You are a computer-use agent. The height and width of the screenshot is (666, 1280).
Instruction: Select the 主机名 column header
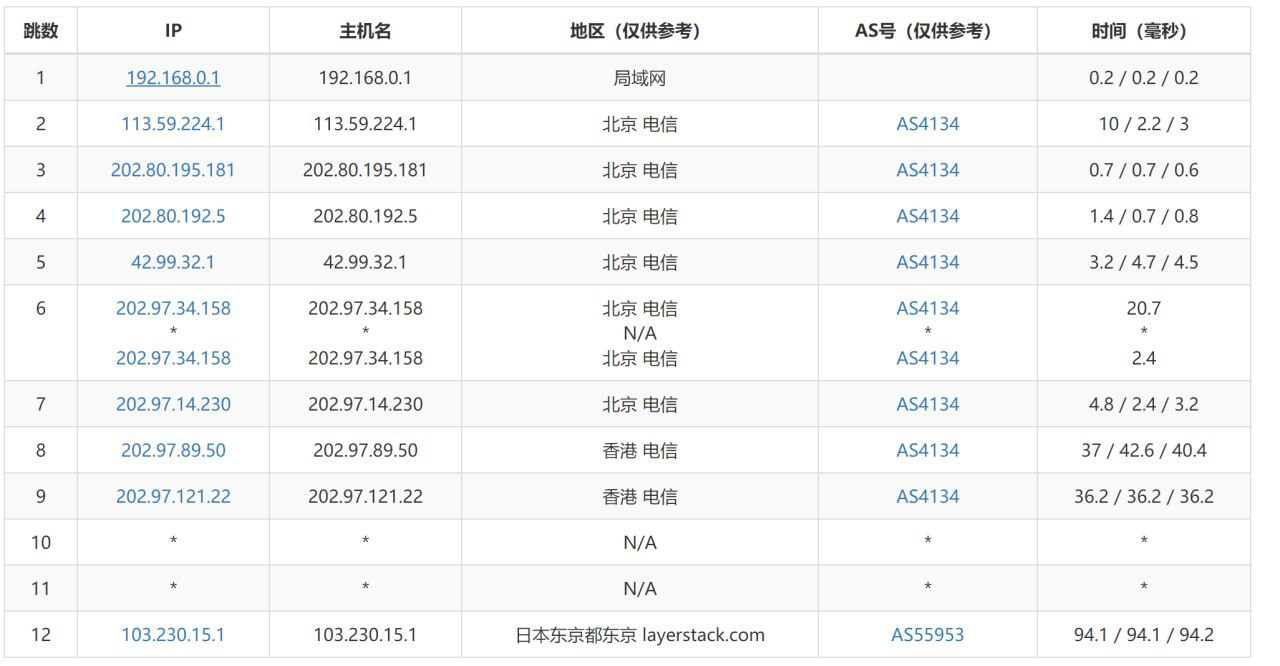pos(365,31)
